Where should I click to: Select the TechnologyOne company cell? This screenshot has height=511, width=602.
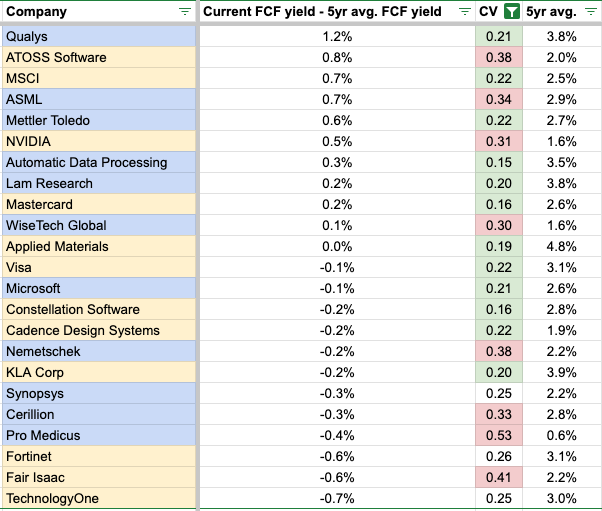[x=99, y=498]
